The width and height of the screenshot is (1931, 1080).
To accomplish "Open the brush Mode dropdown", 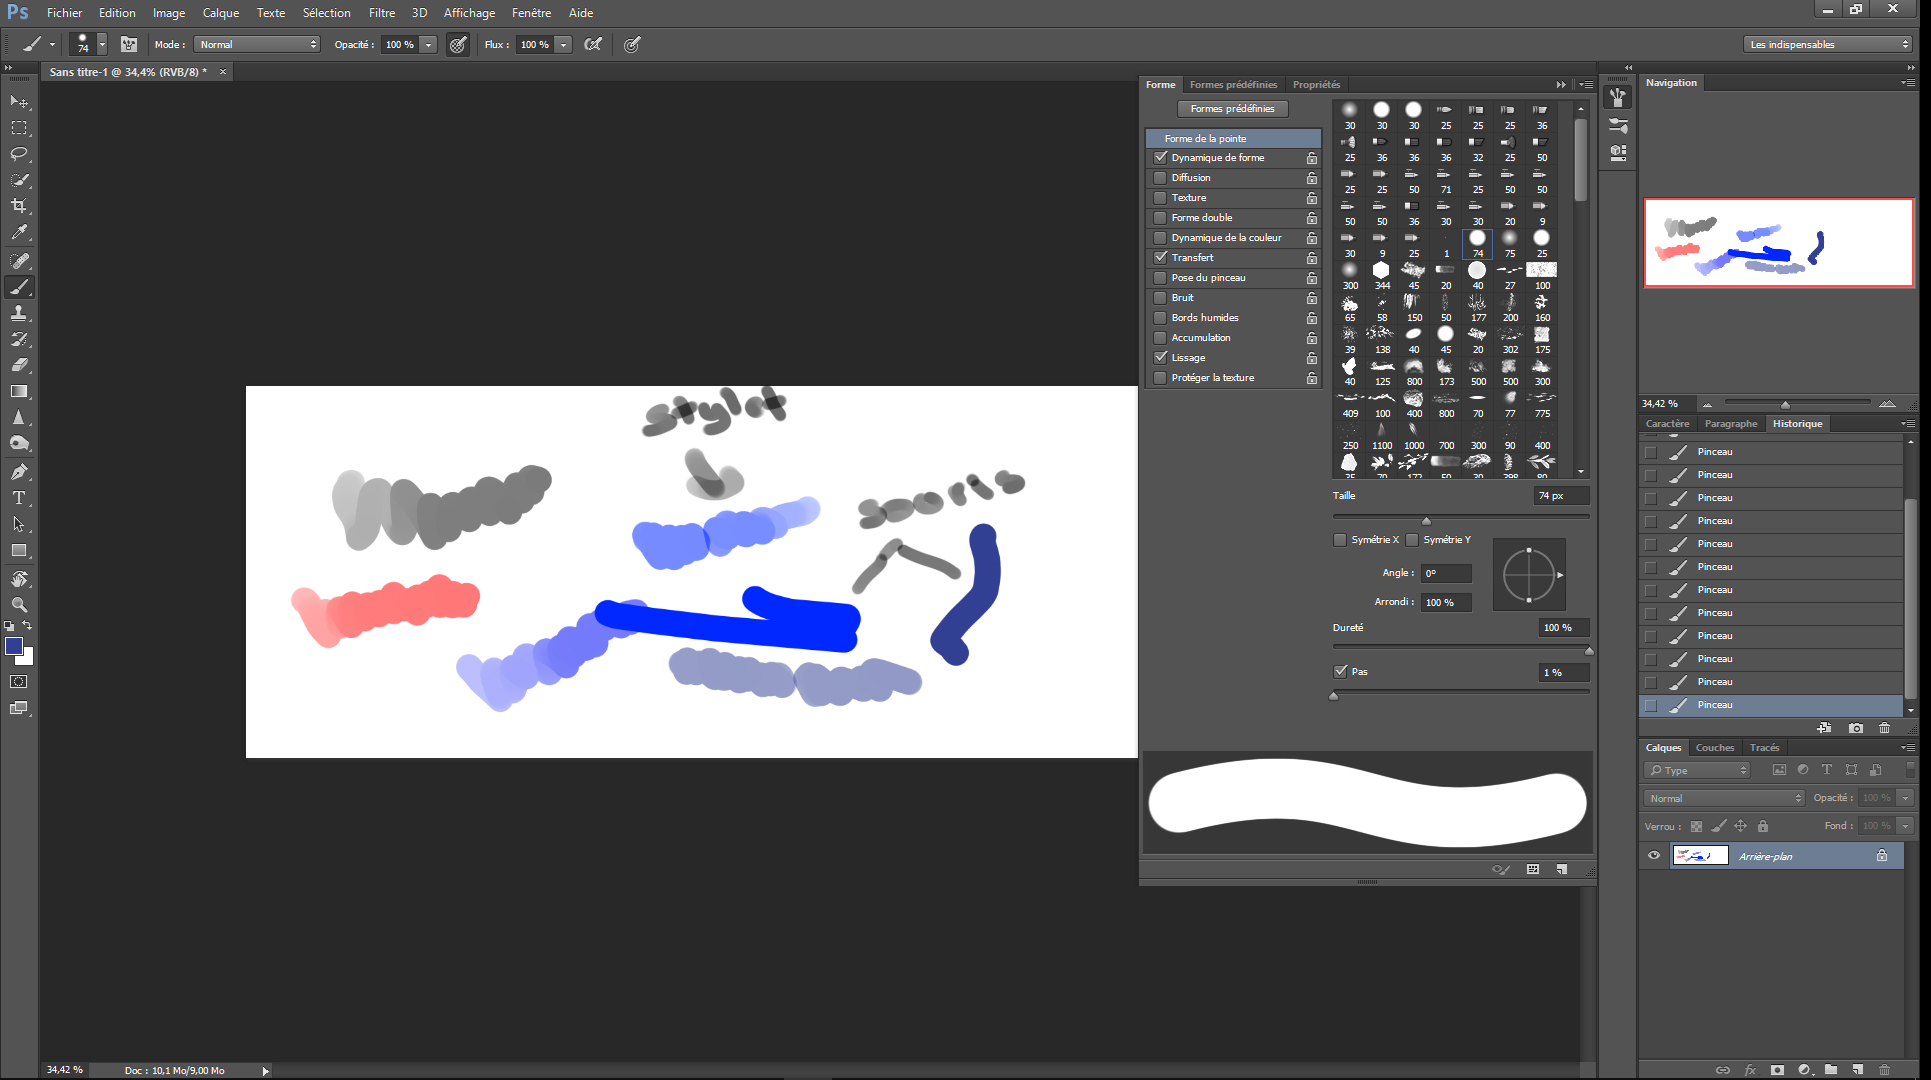I will [258, 45].
